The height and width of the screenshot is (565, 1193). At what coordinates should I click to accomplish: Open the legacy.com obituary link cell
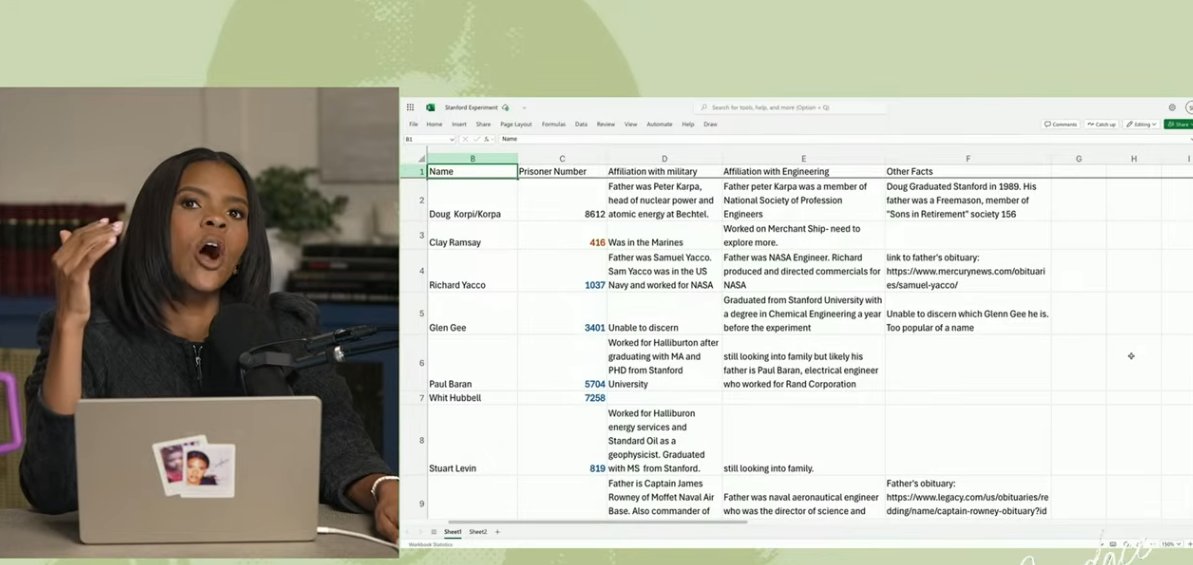(968, 497)
